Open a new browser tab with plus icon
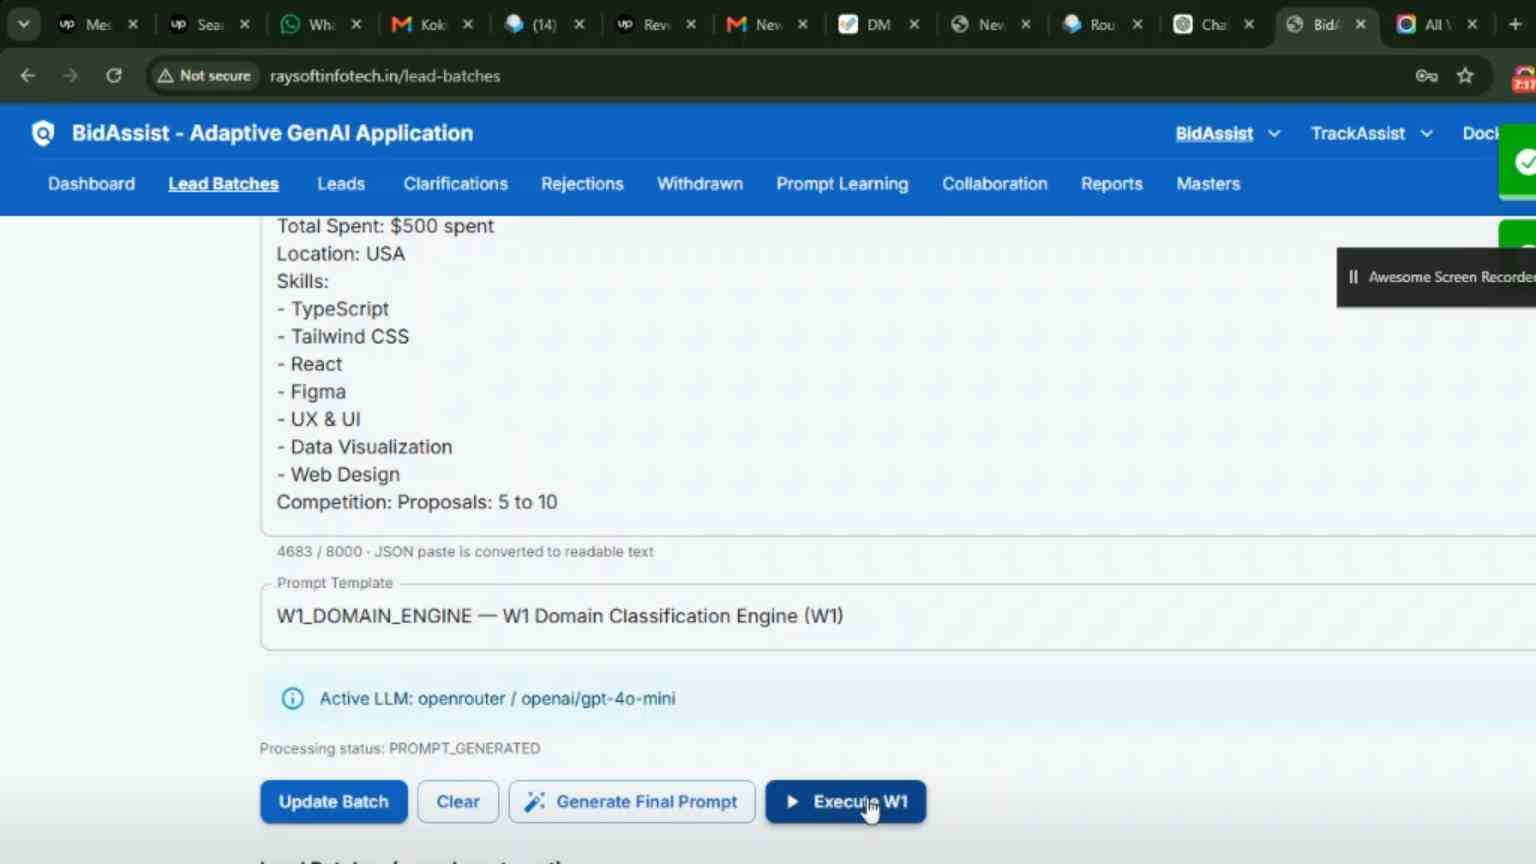This screenshot has height=864, width=1536. pyautogui.click(x=1515, y=24)
